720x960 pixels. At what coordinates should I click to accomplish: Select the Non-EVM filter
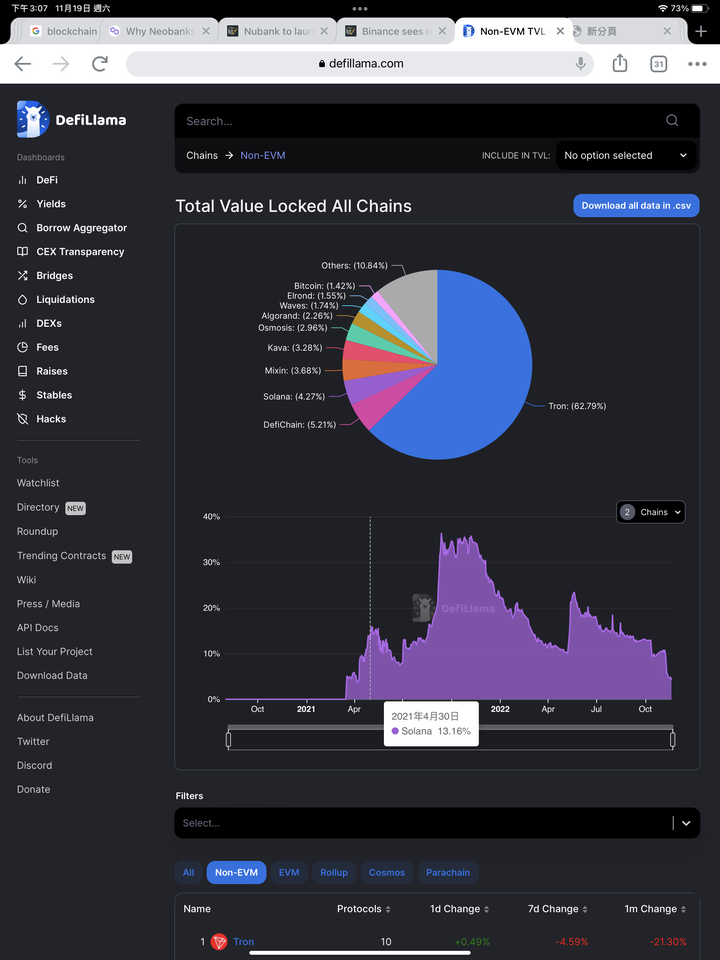coord(236,872)
